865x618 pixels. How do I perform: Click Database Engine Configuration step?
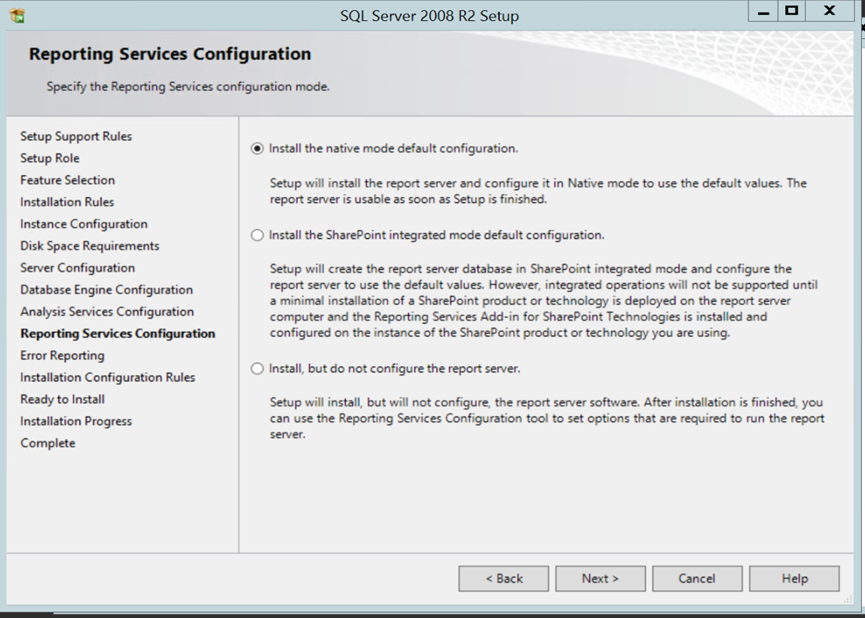(106, 290)
